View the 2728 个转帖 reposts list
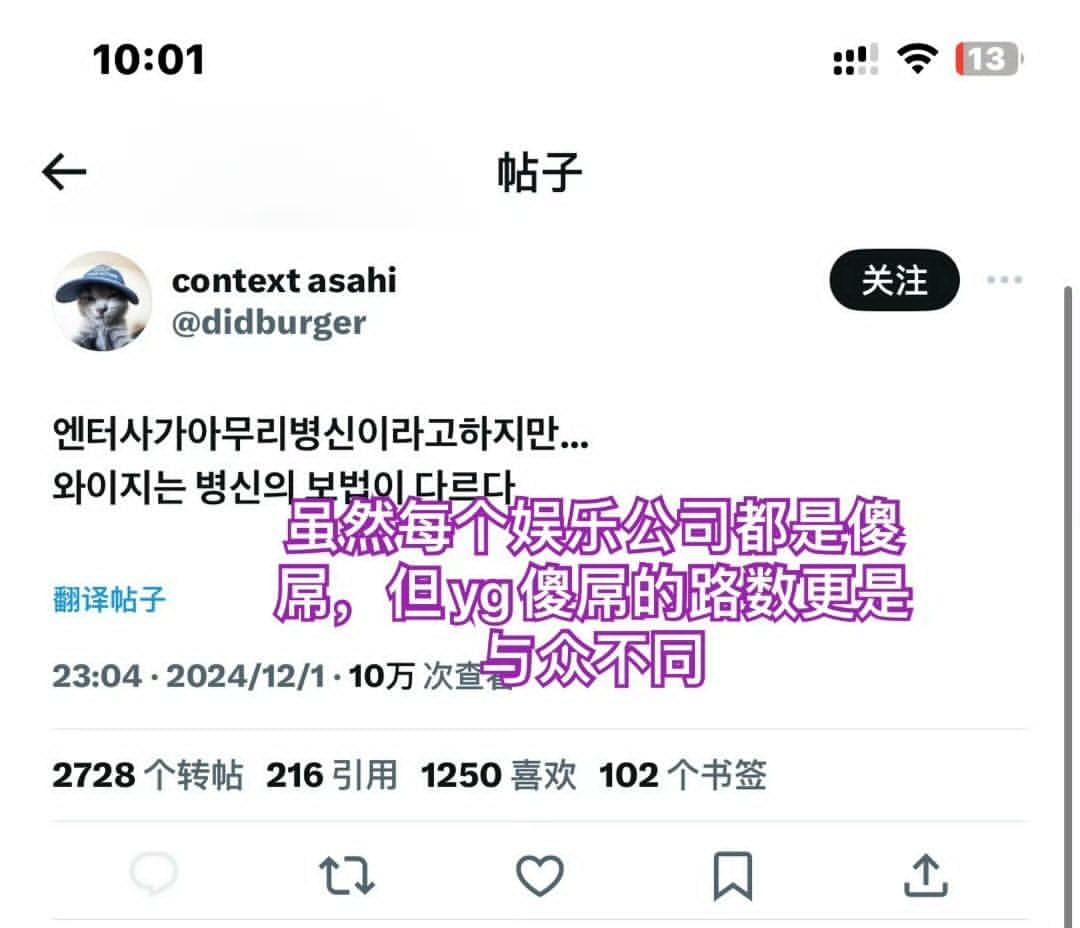1080x928 pixels. click(148, 775)
